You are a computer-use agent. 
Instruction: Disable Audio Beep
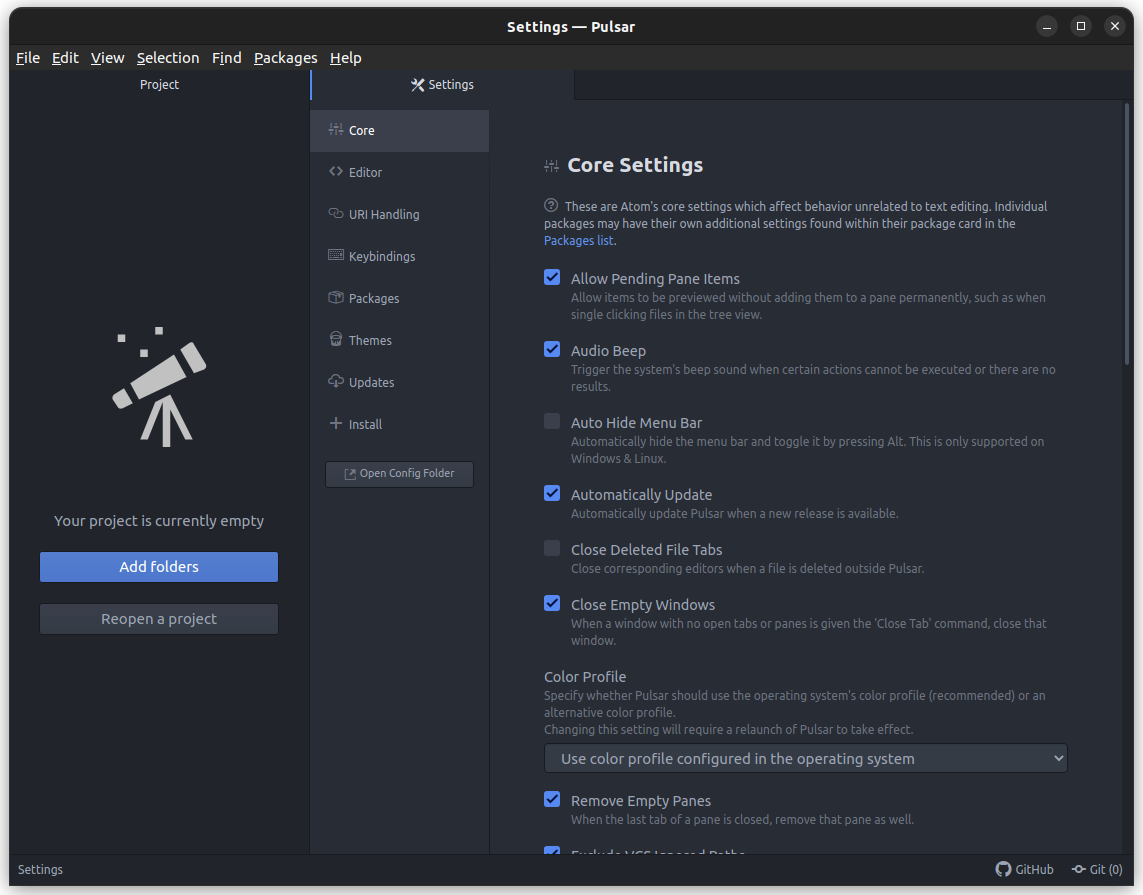[x=552, y=349]
